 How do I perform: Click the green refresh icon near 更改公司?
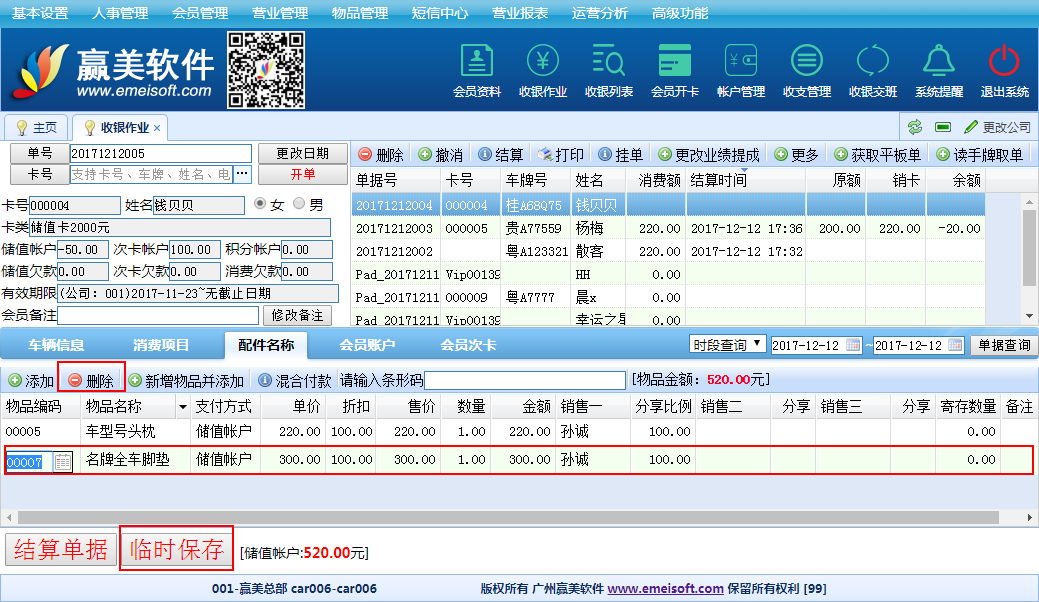click(914, 127)
